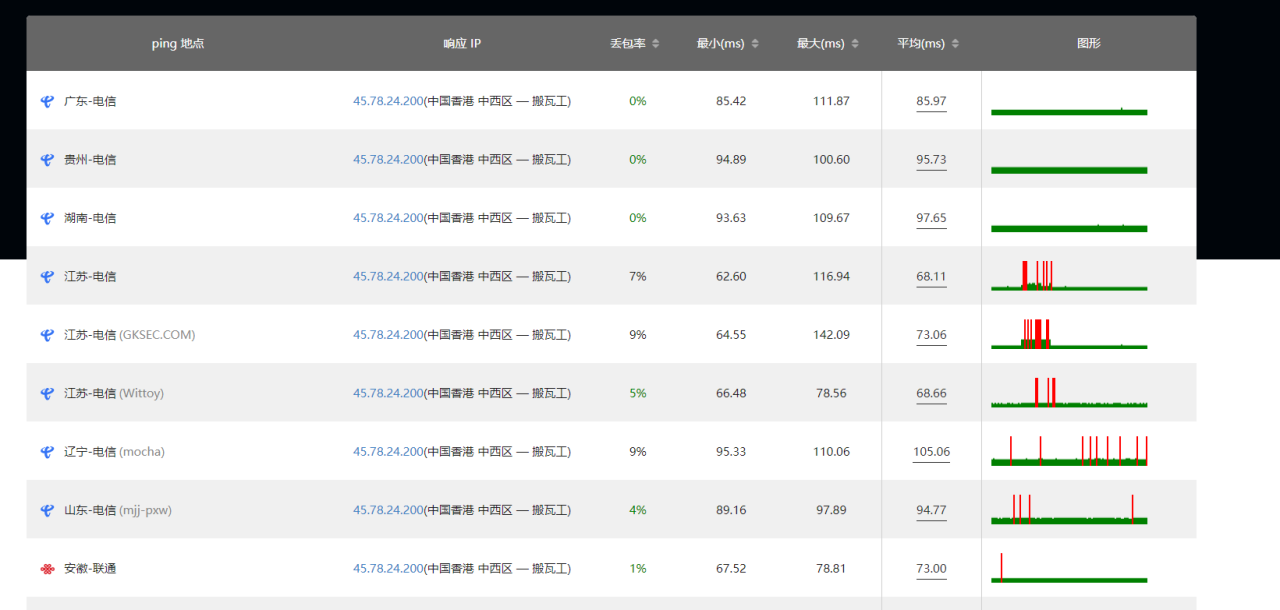Open IP link 45.78.24.200 in 贵州-电信 row
This screenshot has width=1280, height=610.
tap(388, 160)
